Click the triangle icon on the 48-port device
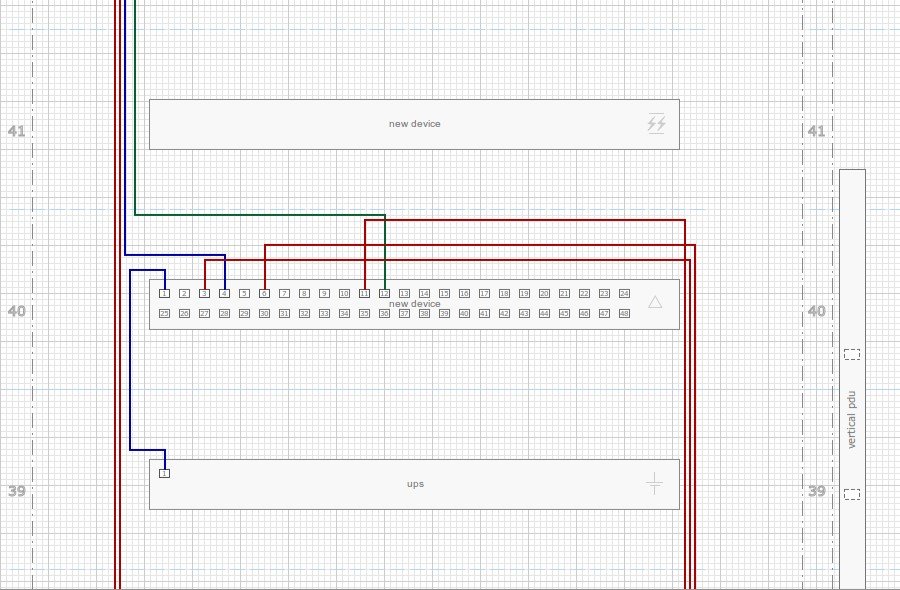This screenshot has width=900, height=590. (655, 302)
